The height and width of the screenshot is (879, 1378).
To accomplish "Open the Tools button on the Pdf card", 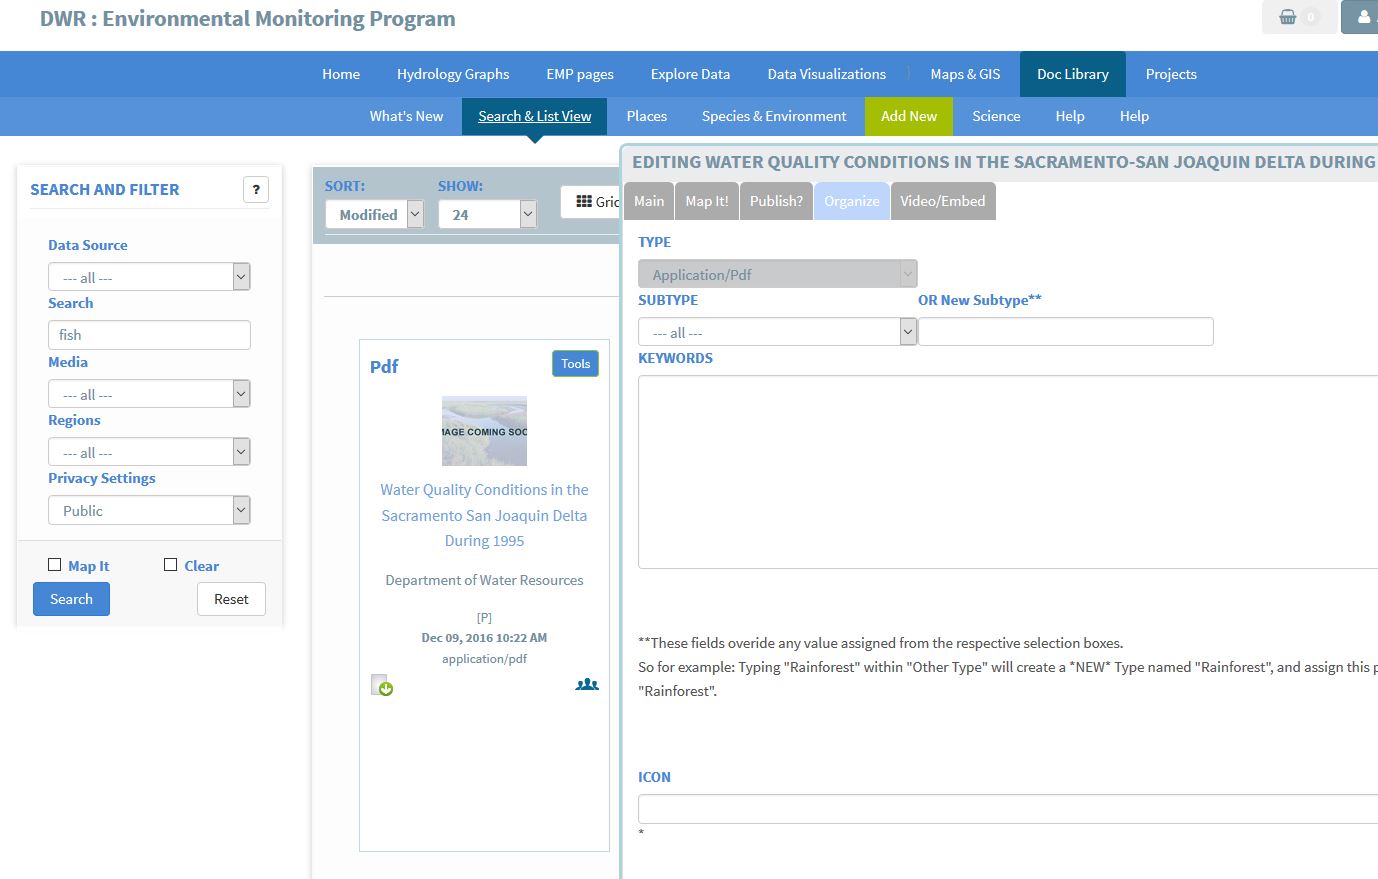I will (575, 364).
